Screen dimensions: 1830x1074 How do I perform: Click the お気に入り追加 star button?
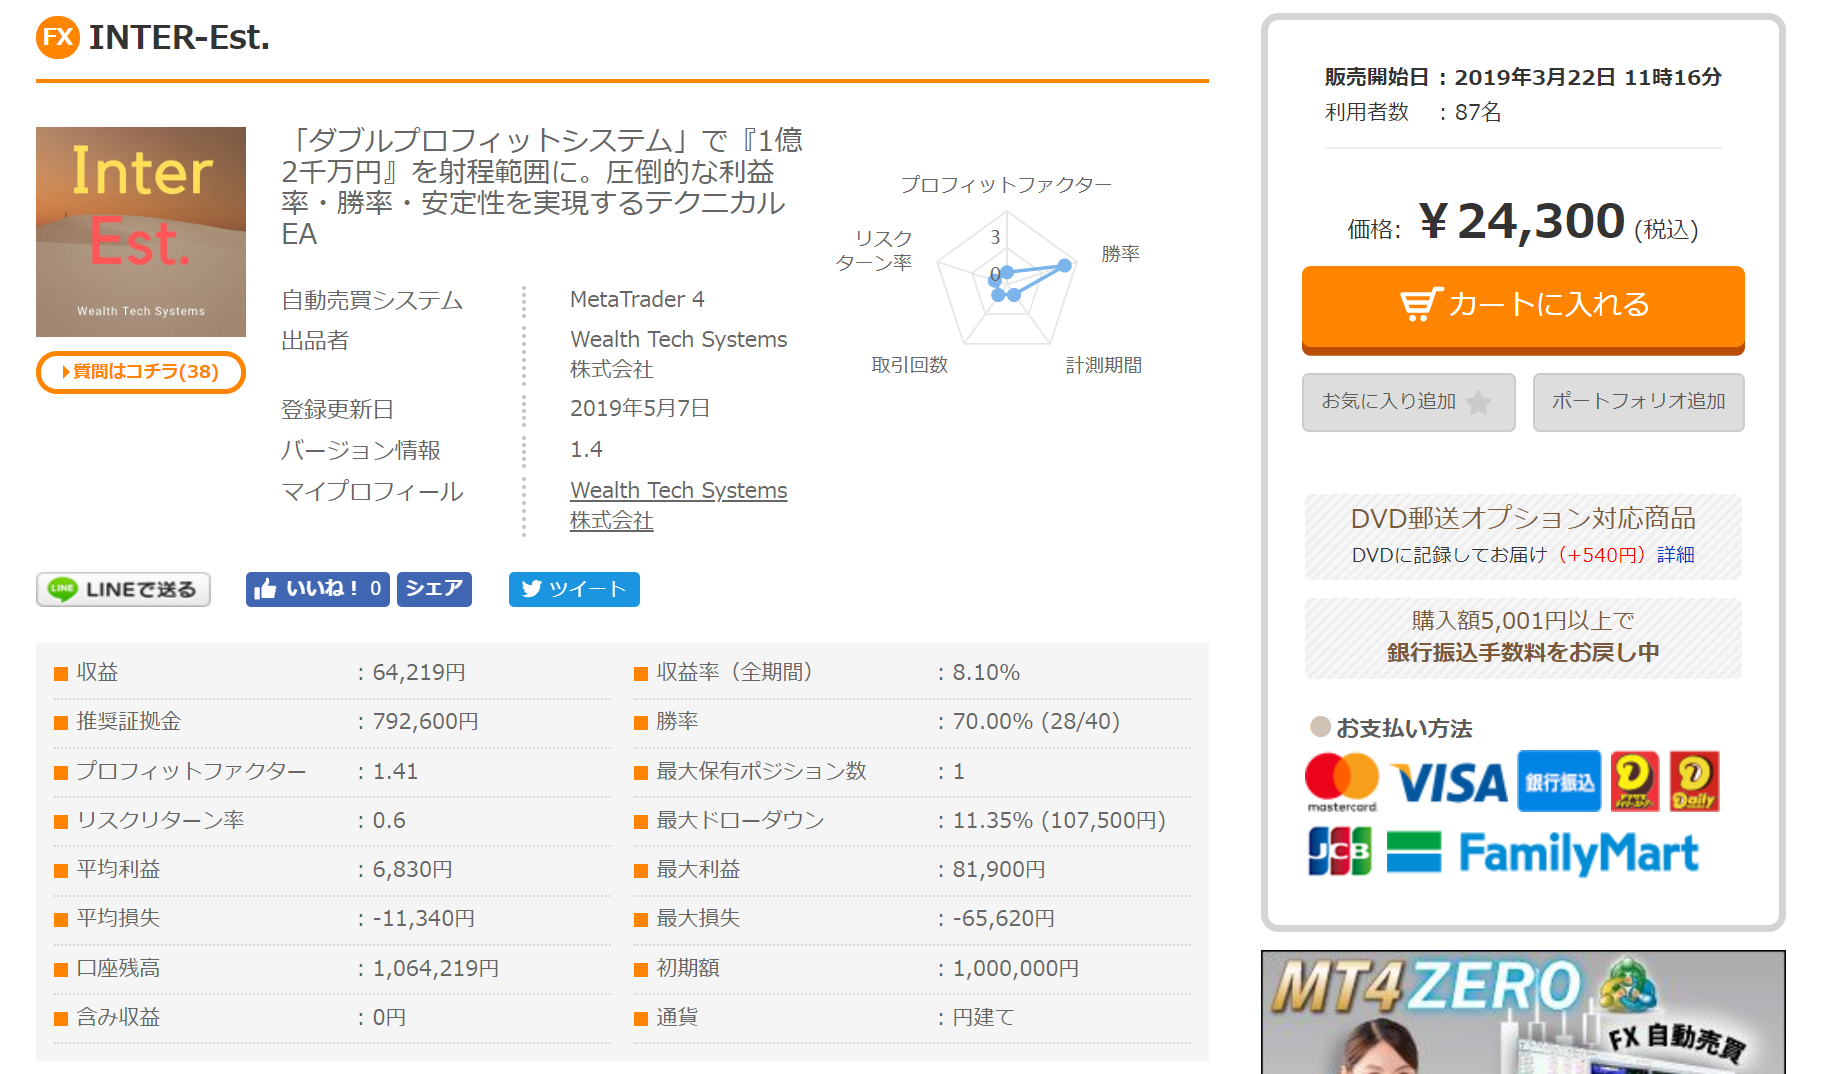pos(1409,402)
